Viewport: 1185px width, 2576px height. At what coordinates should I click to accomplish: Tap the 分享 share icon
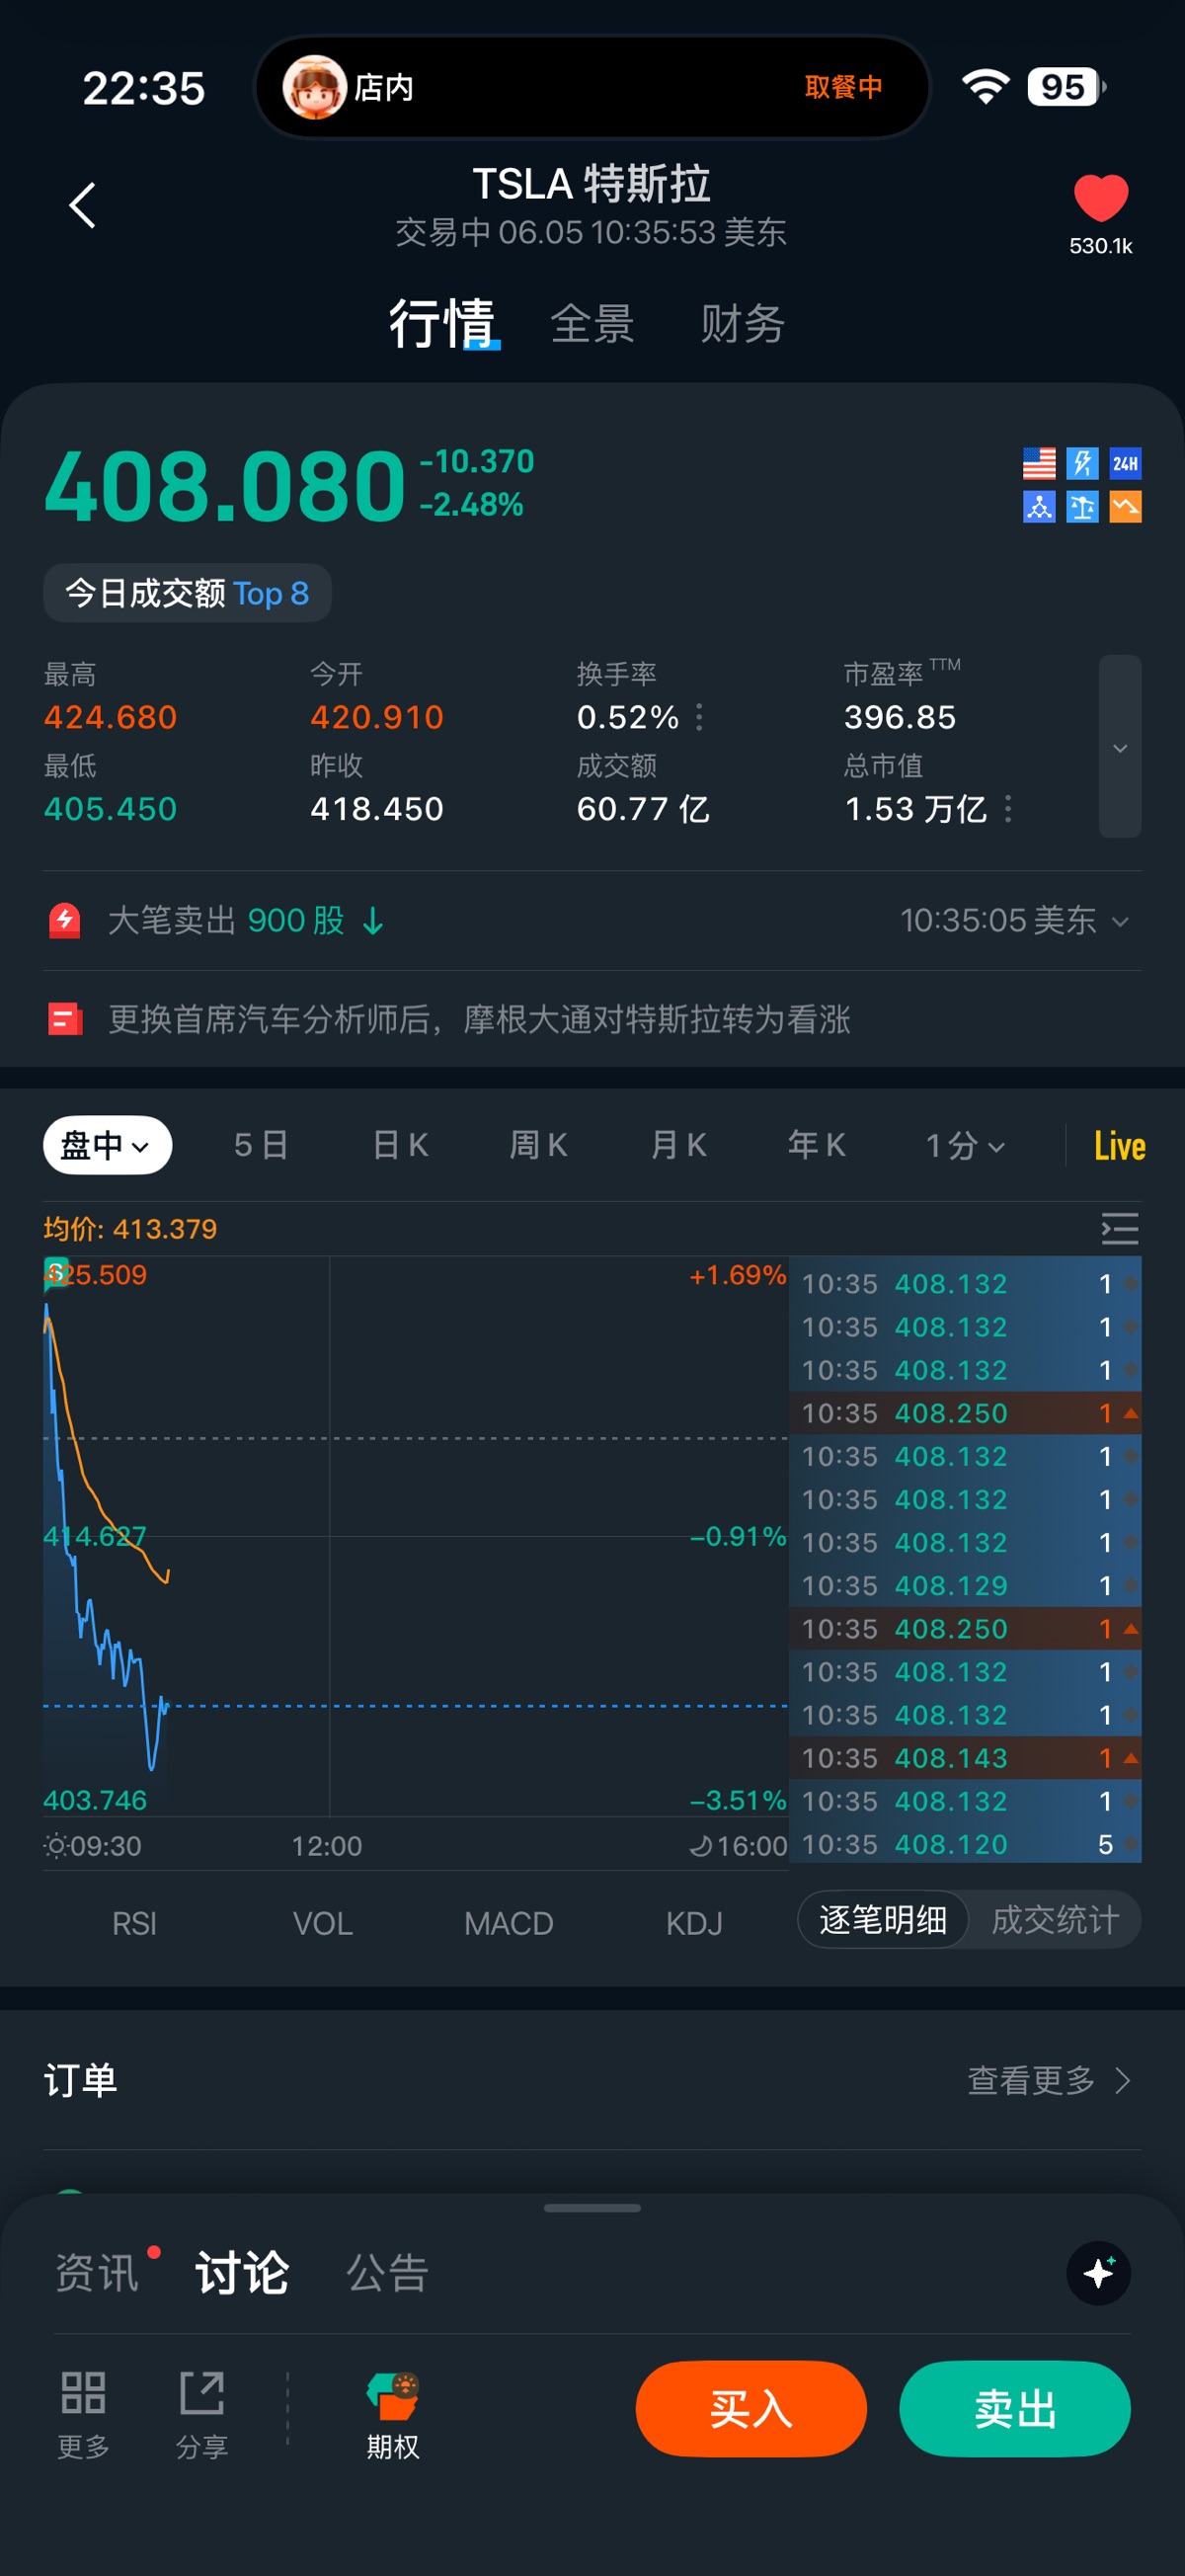coord(202,2413)
